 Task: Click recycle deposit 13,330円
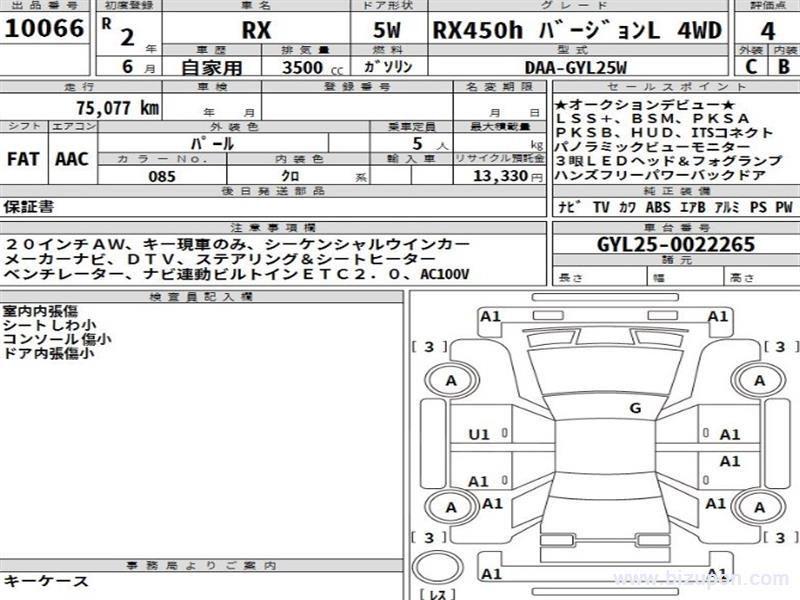508,176
